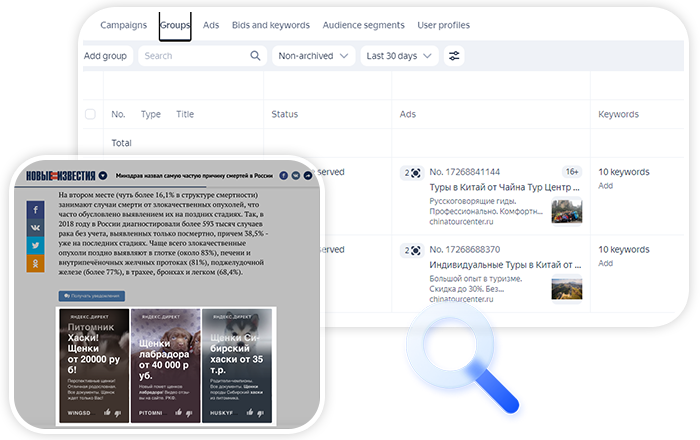This screenshot has width=700, height=440.
Task: Click Add link under first 10 keywords
Action: point(605,185)
